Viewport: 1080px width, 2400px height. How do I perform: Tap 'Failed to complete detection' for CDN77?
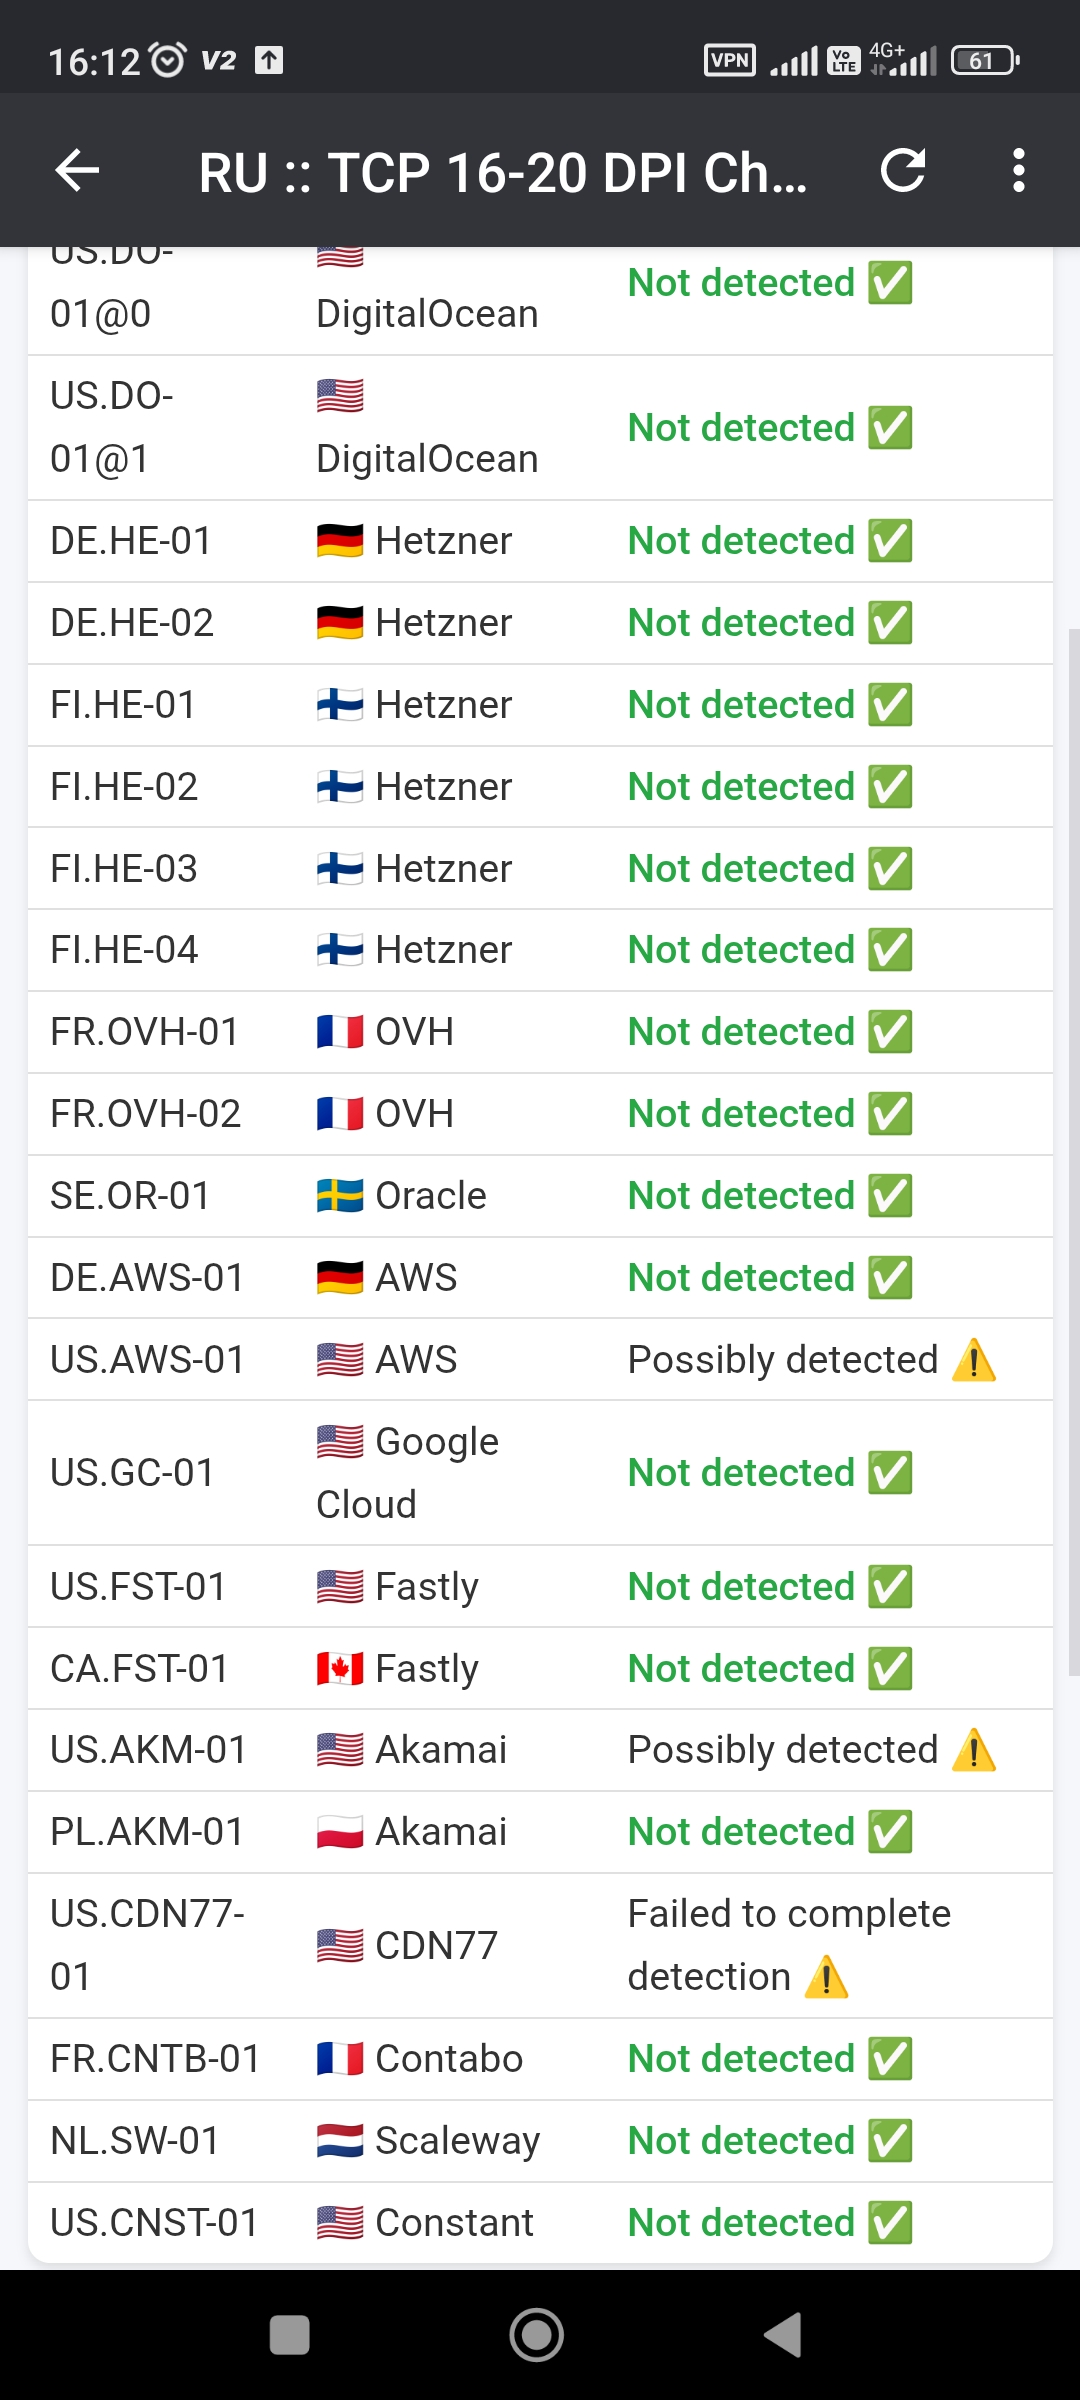pyautogui.click(x=788, y=1945)
